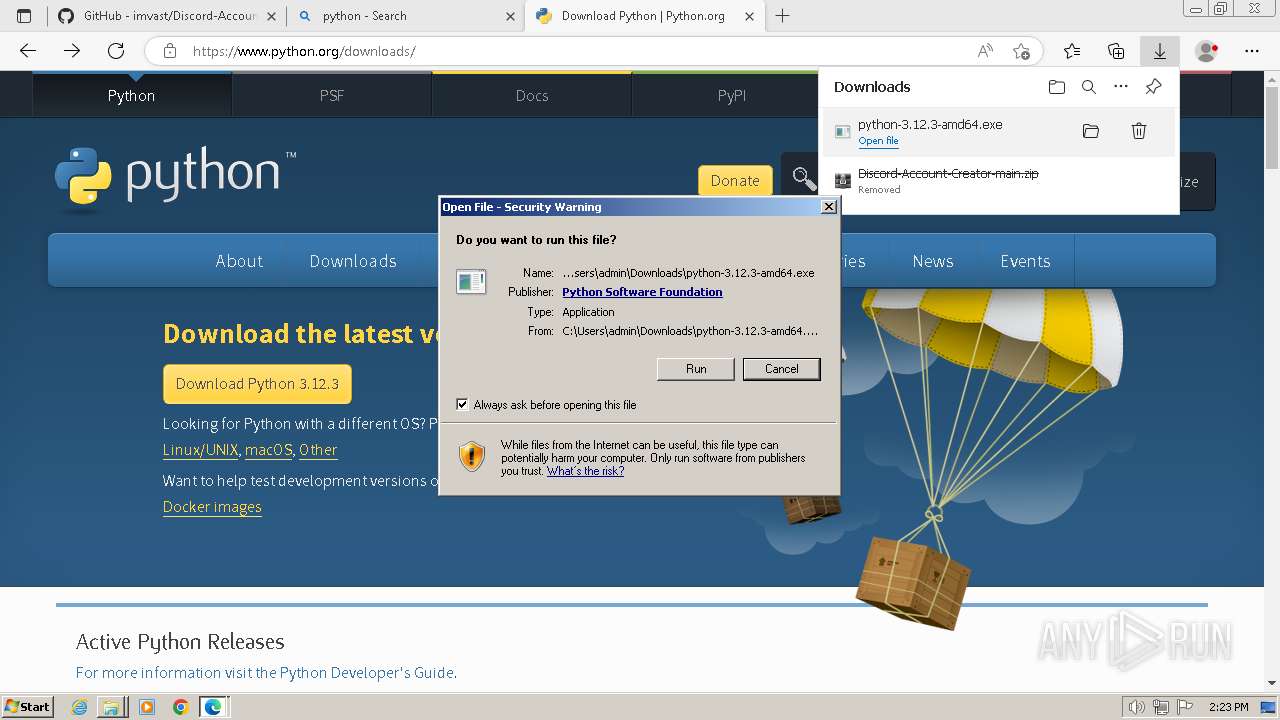Open the Docker images link
This screenshot has width=1280, height=720.
click(x=212, y=507)
